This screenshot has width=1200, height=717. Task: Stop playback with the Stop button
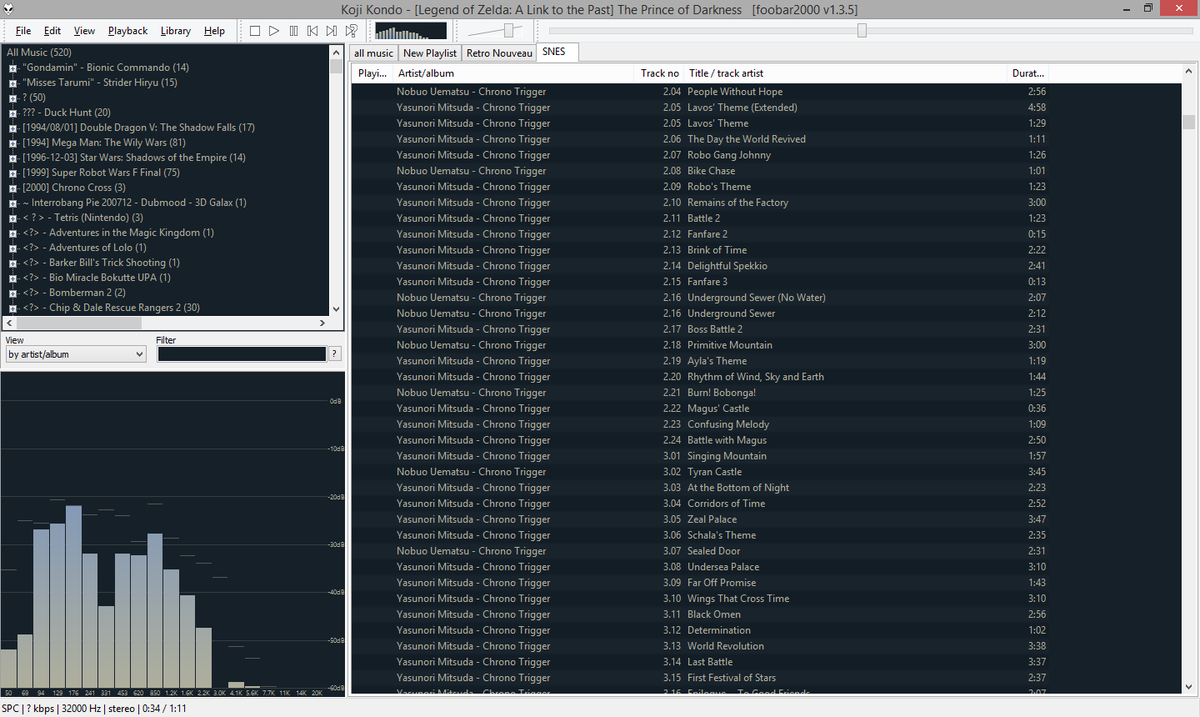[x=255, y=31]
